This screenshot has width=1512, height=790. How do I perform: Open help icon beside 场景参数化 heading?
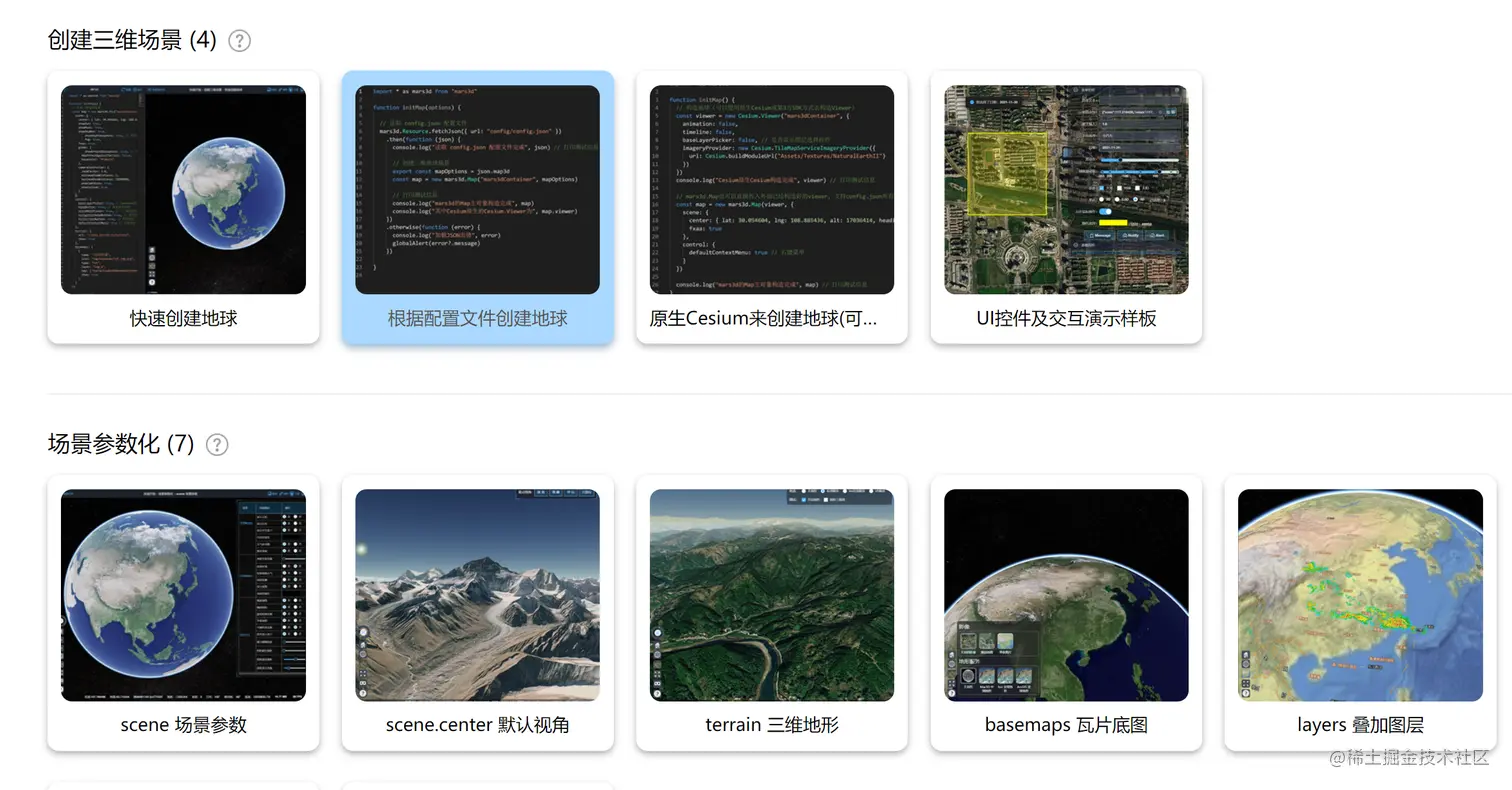coord(217,445)
